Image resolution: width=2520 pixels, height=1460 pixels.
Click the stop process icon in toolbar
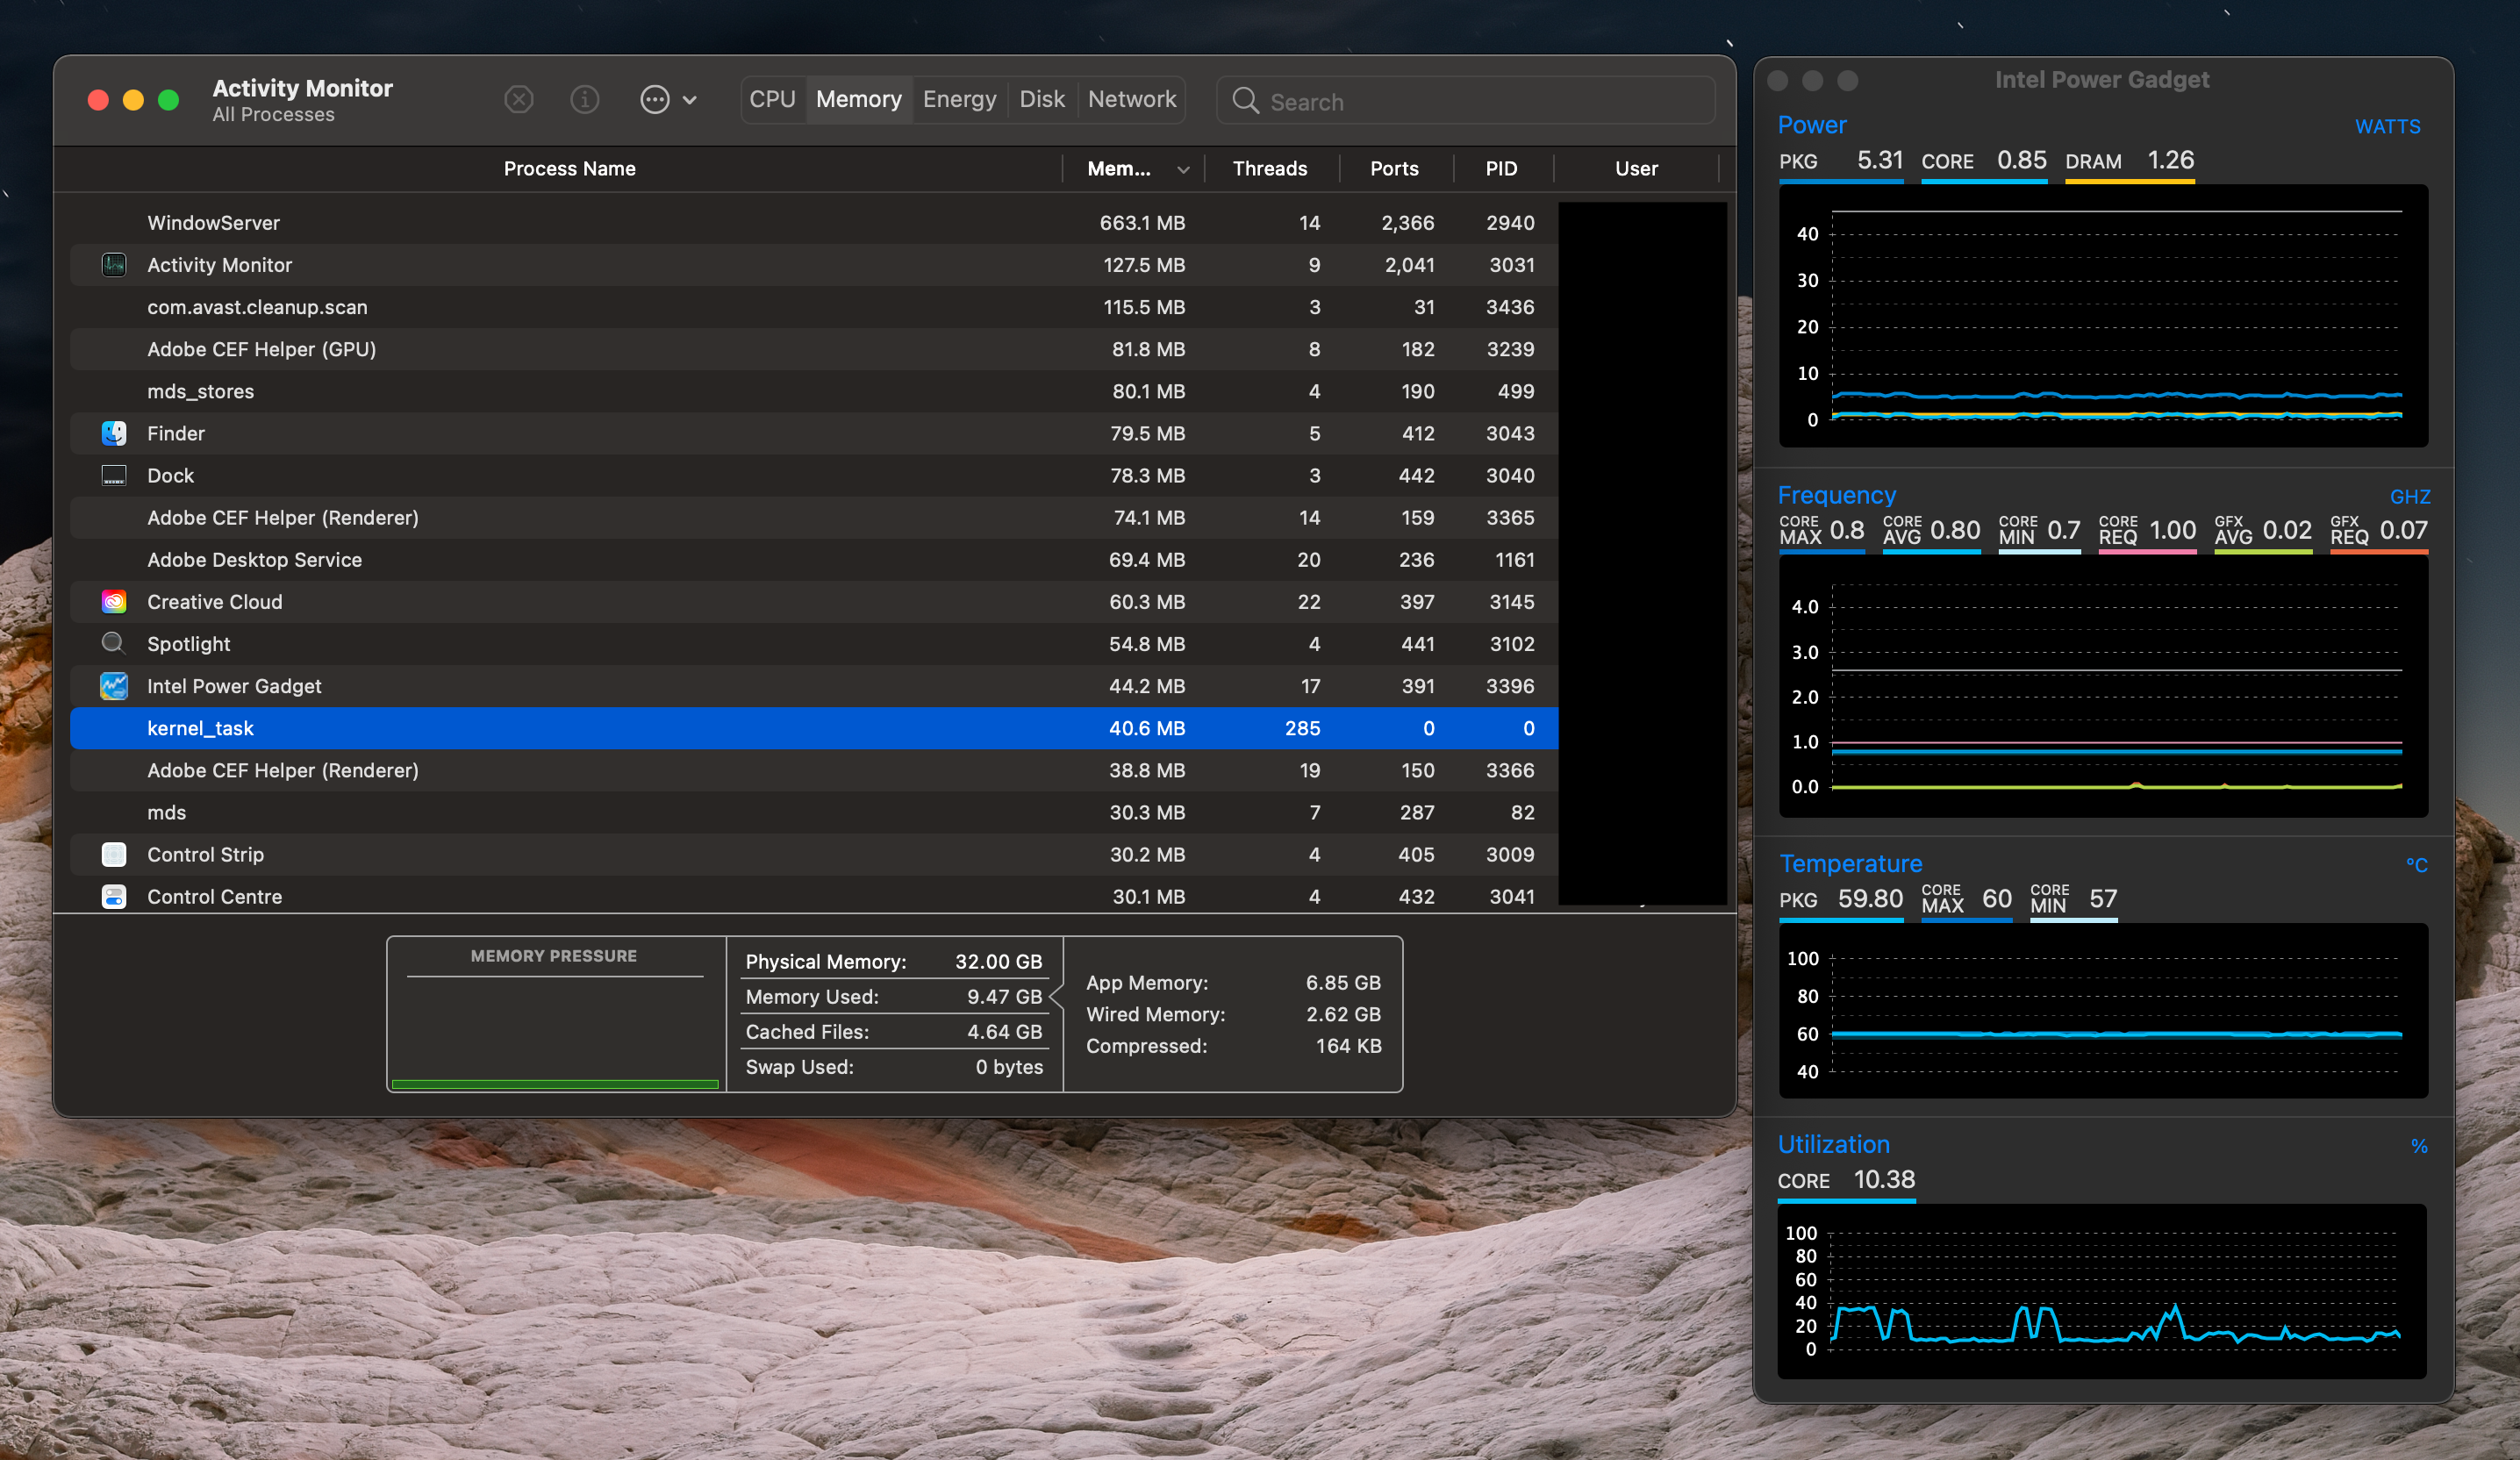[518, 100]
